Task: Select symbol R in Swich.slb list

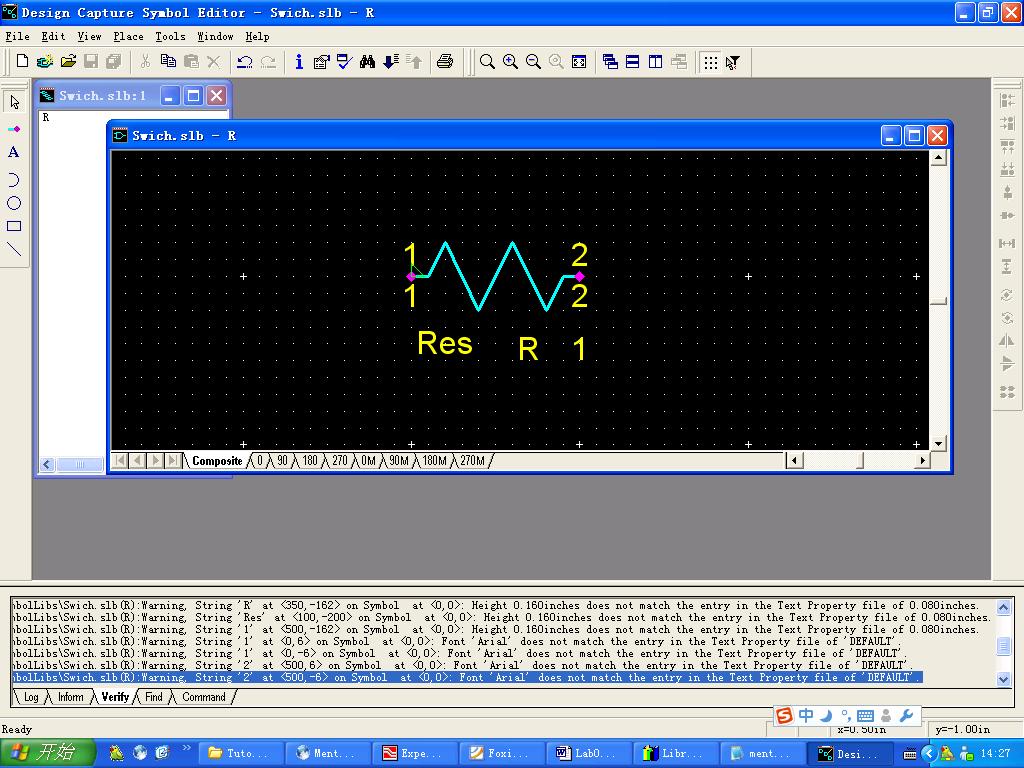Action: (46, 118)
